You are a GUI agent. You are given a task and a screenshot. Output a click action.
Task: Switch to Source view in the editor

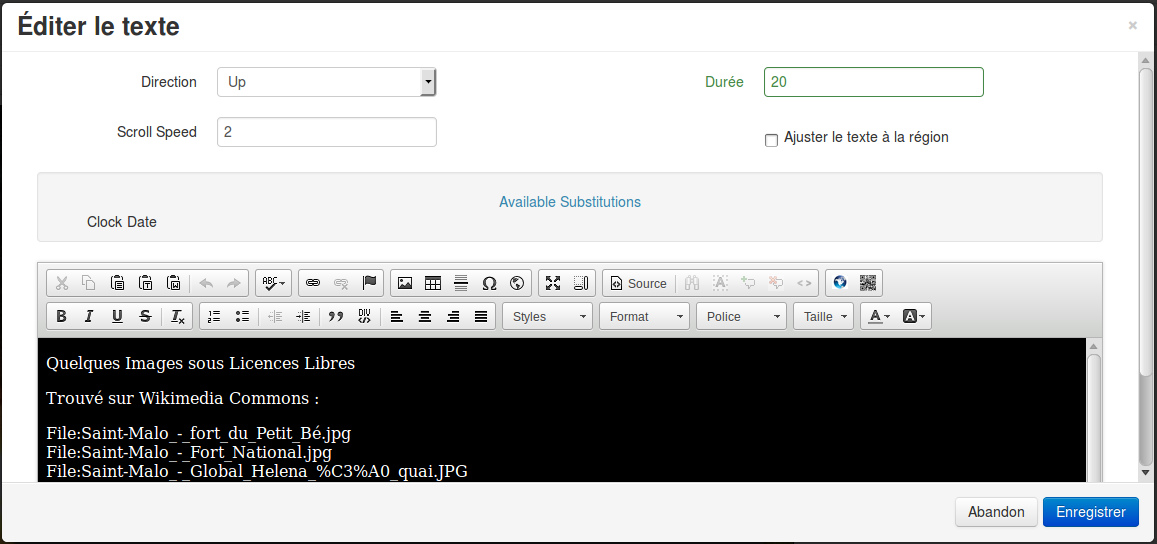[638, 283]
